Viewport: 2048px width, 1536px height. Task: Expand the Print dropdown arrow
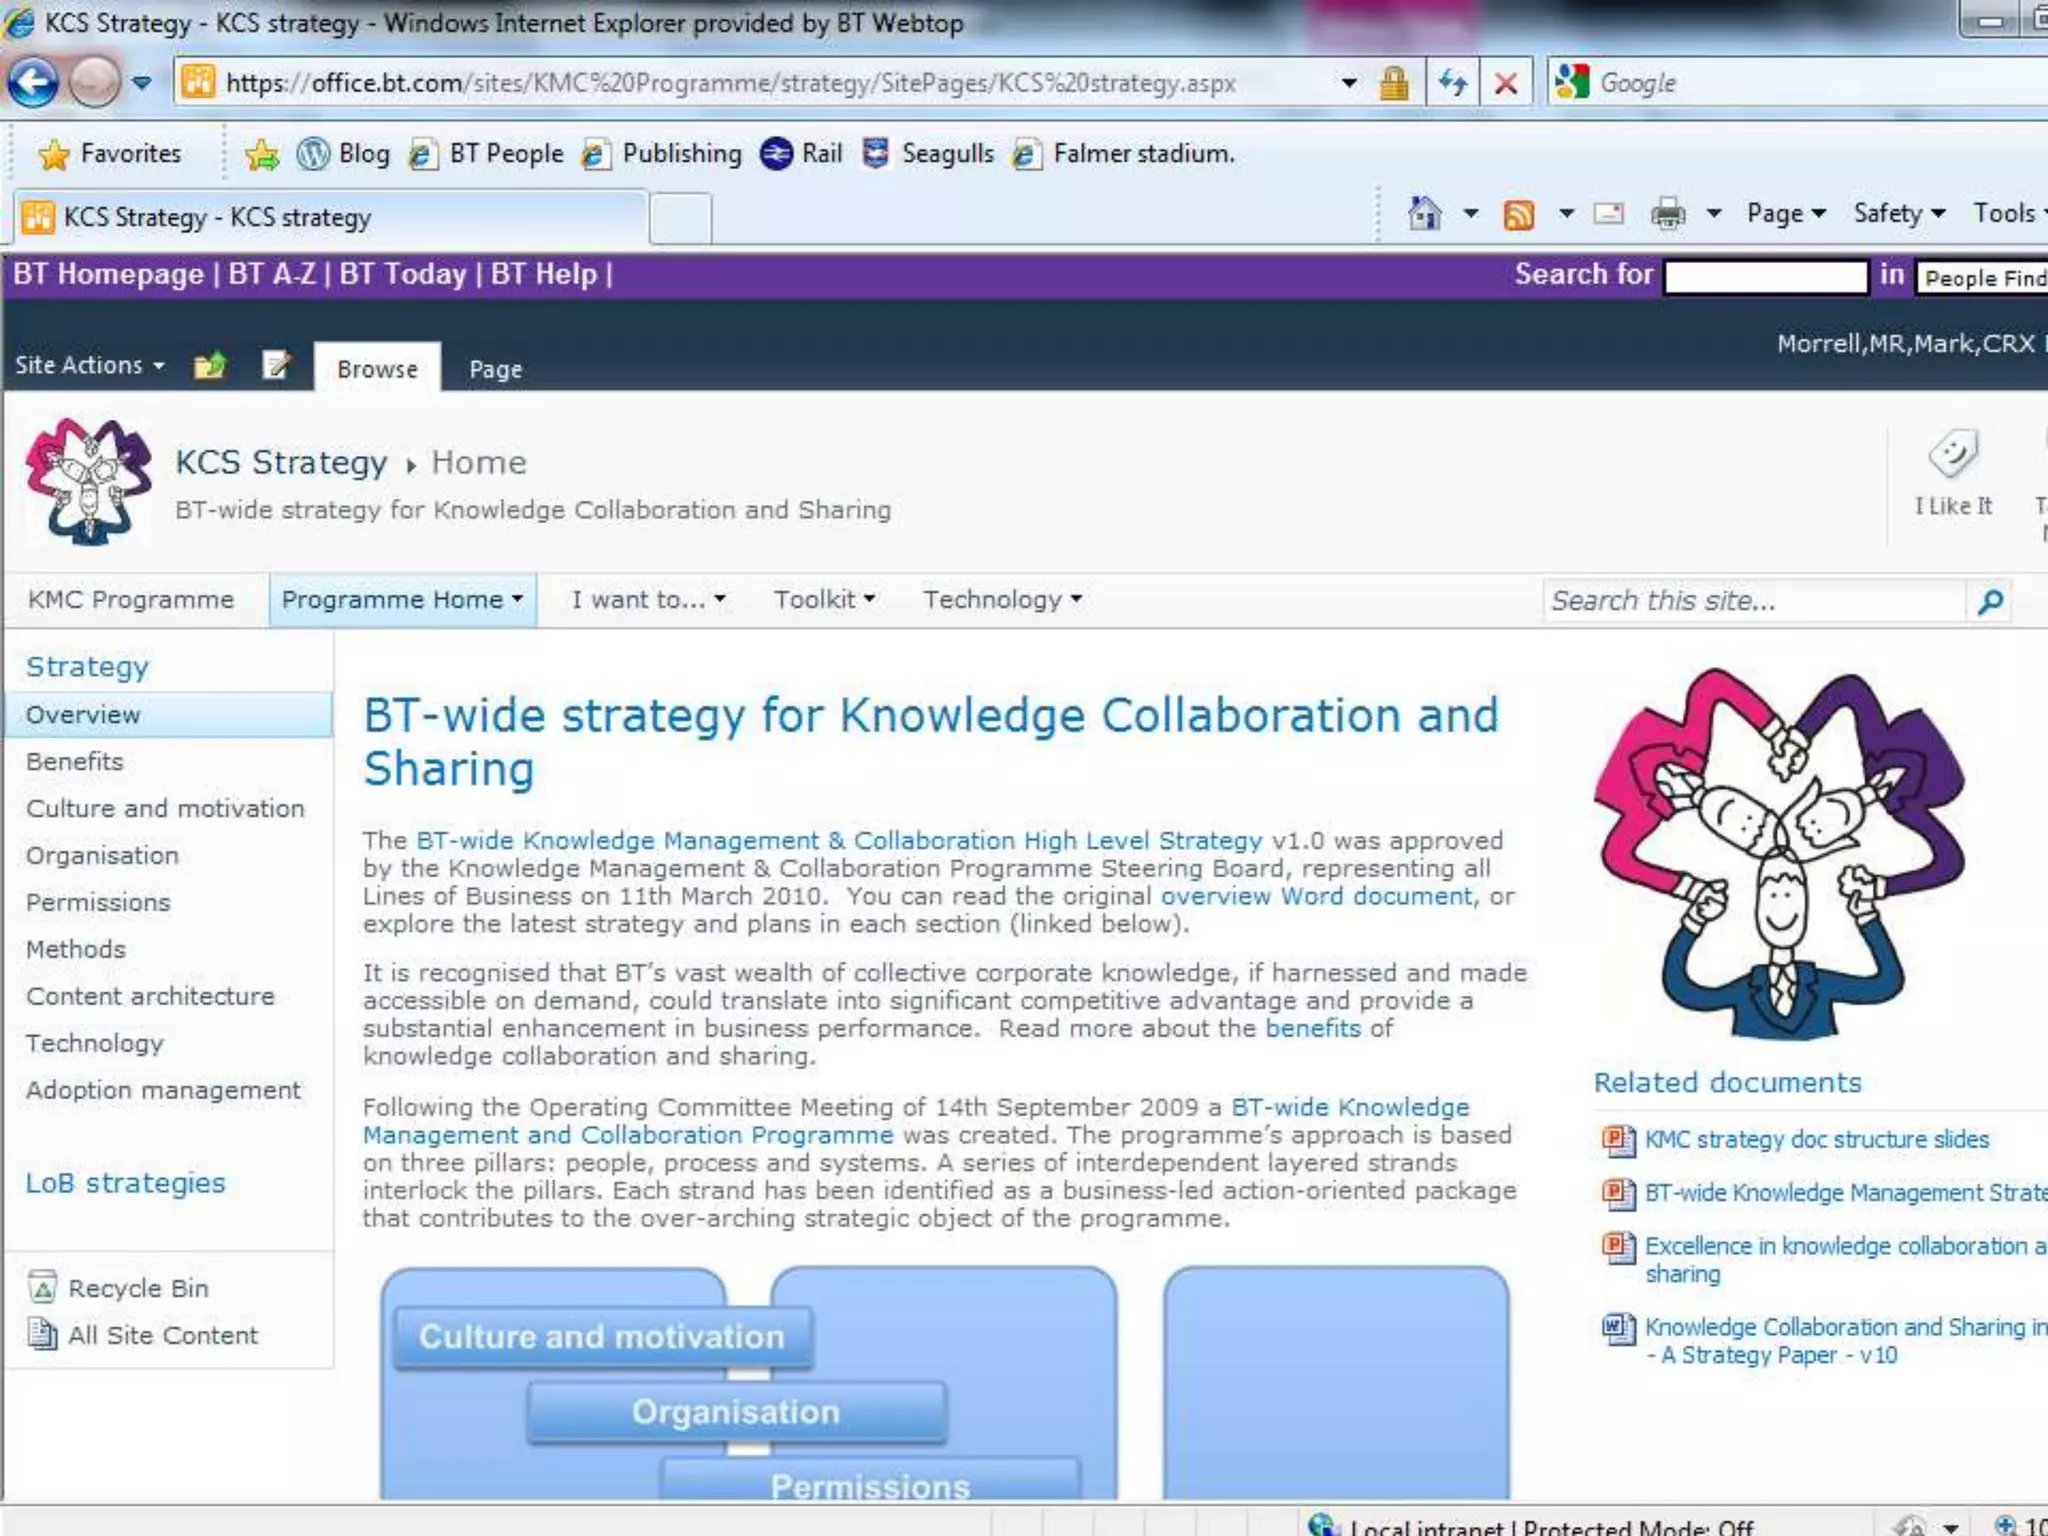(1714, 213)
